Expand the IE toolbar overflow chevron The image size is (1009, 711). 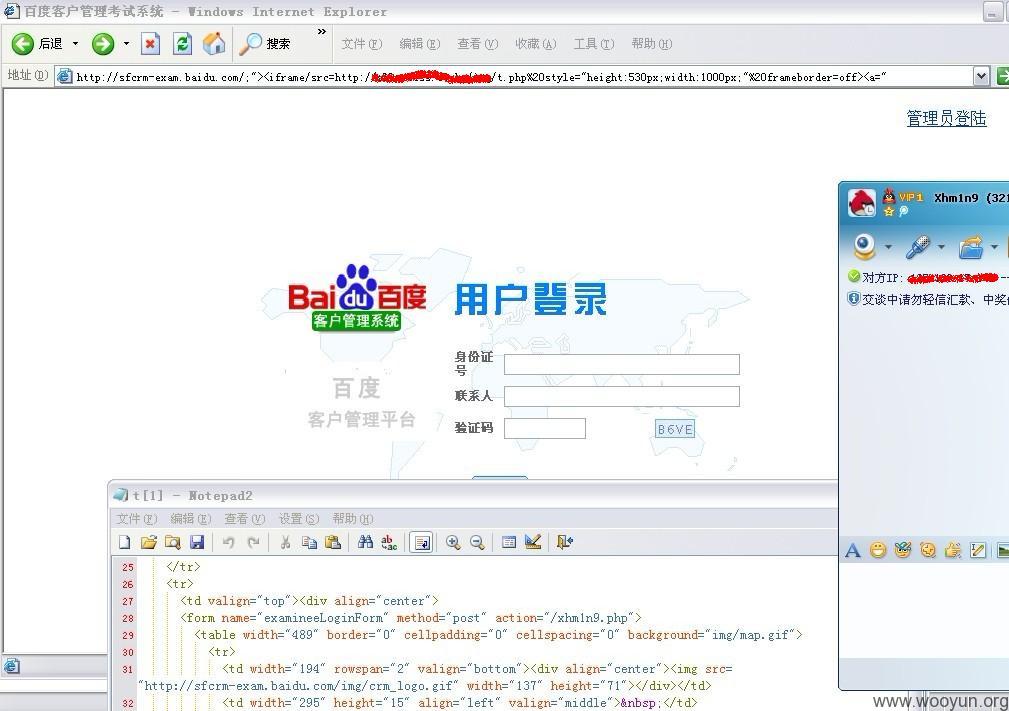pos(322,32)
